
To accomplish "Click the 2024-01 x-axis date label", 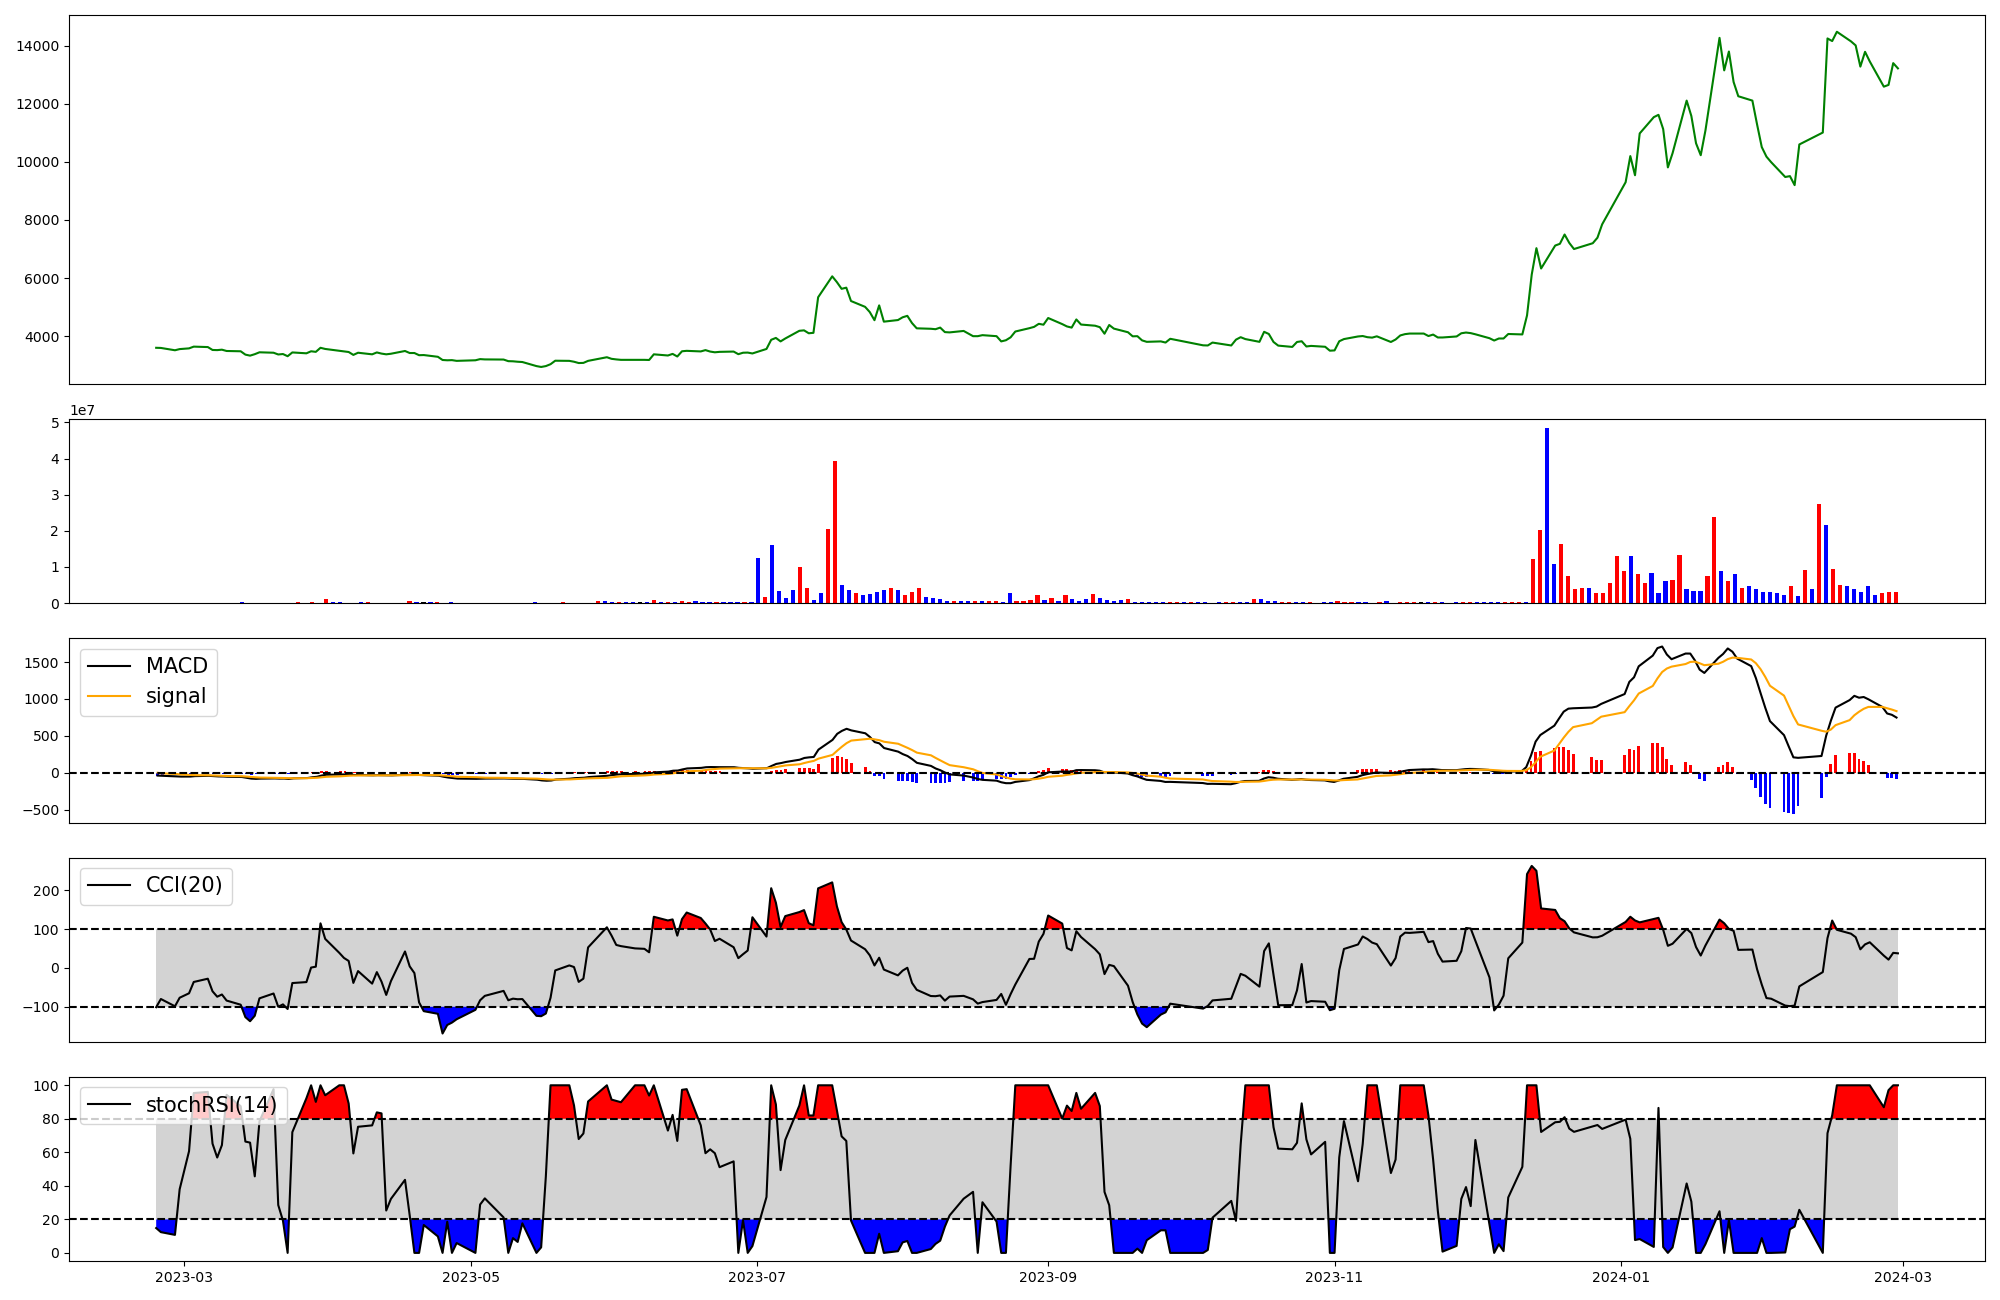I will 1621,1277.
